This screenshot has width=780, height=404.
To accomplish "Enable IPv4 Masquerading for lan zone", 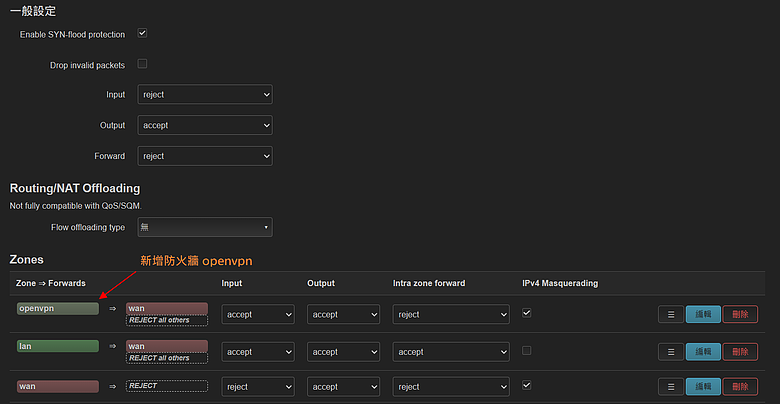I will click(x=526, y=351).
